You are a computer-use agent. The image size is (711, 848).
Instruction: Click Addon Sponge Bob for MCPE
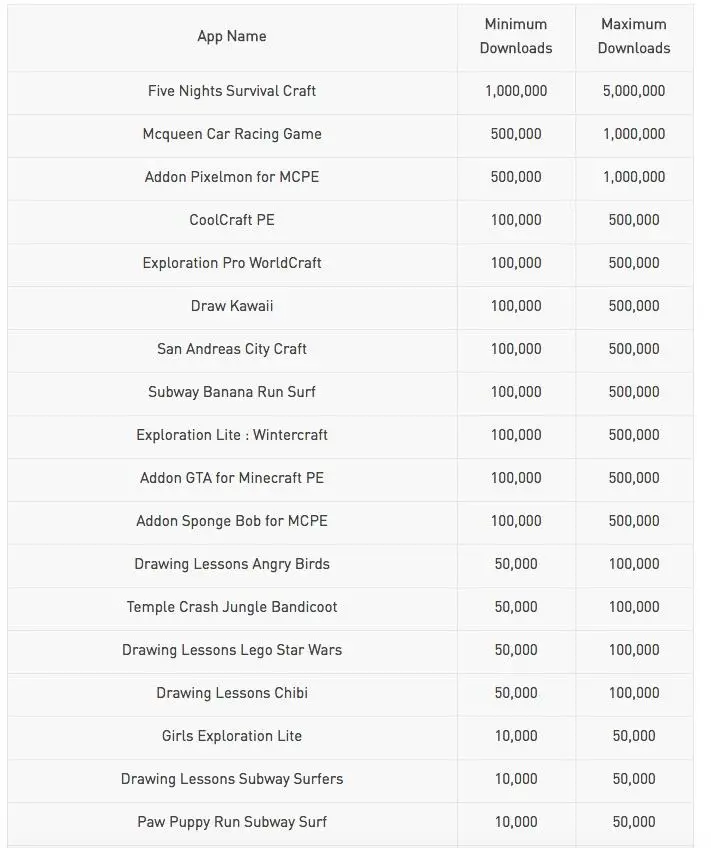pyautogui.click(x=232, y=521)
